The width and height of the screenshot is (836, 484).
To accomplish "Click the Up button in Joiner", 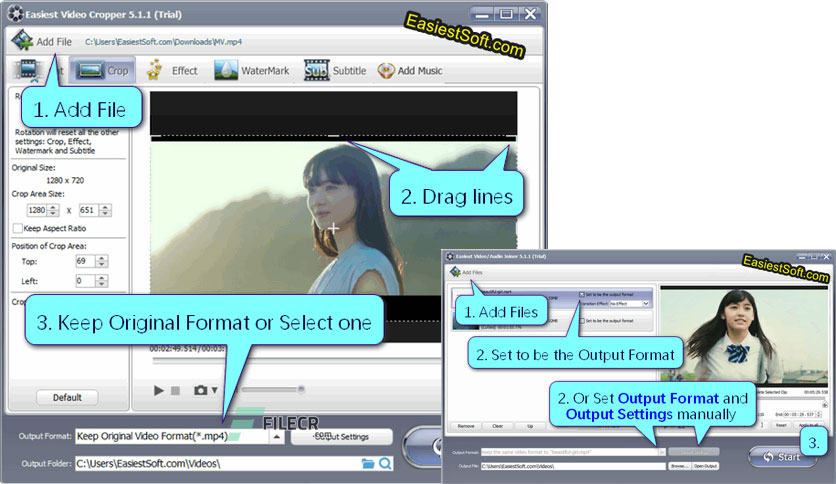I will 530,426.
